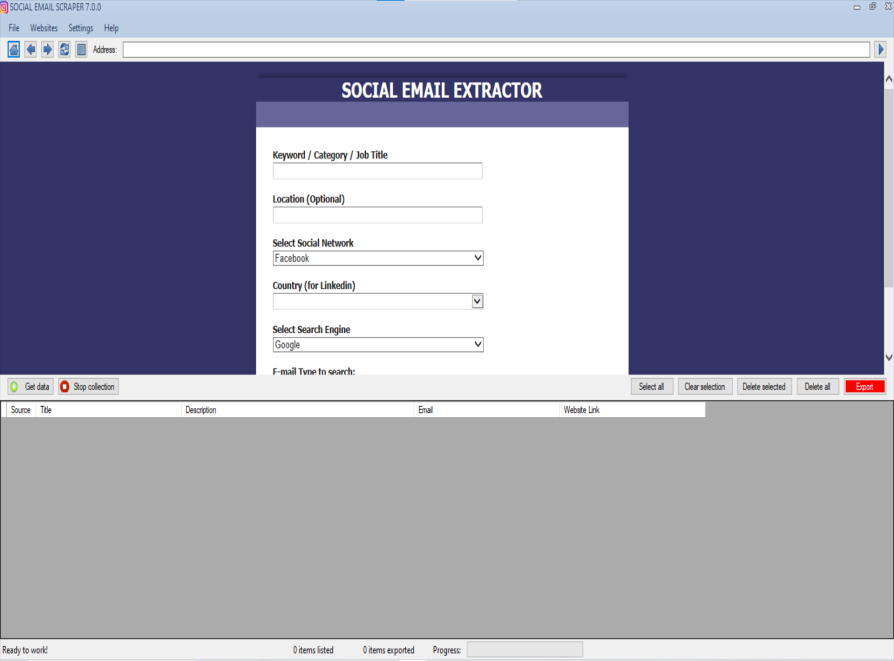Restore down the Social Email Scraper window
The image size is (894, 661).
click(872, 7)
